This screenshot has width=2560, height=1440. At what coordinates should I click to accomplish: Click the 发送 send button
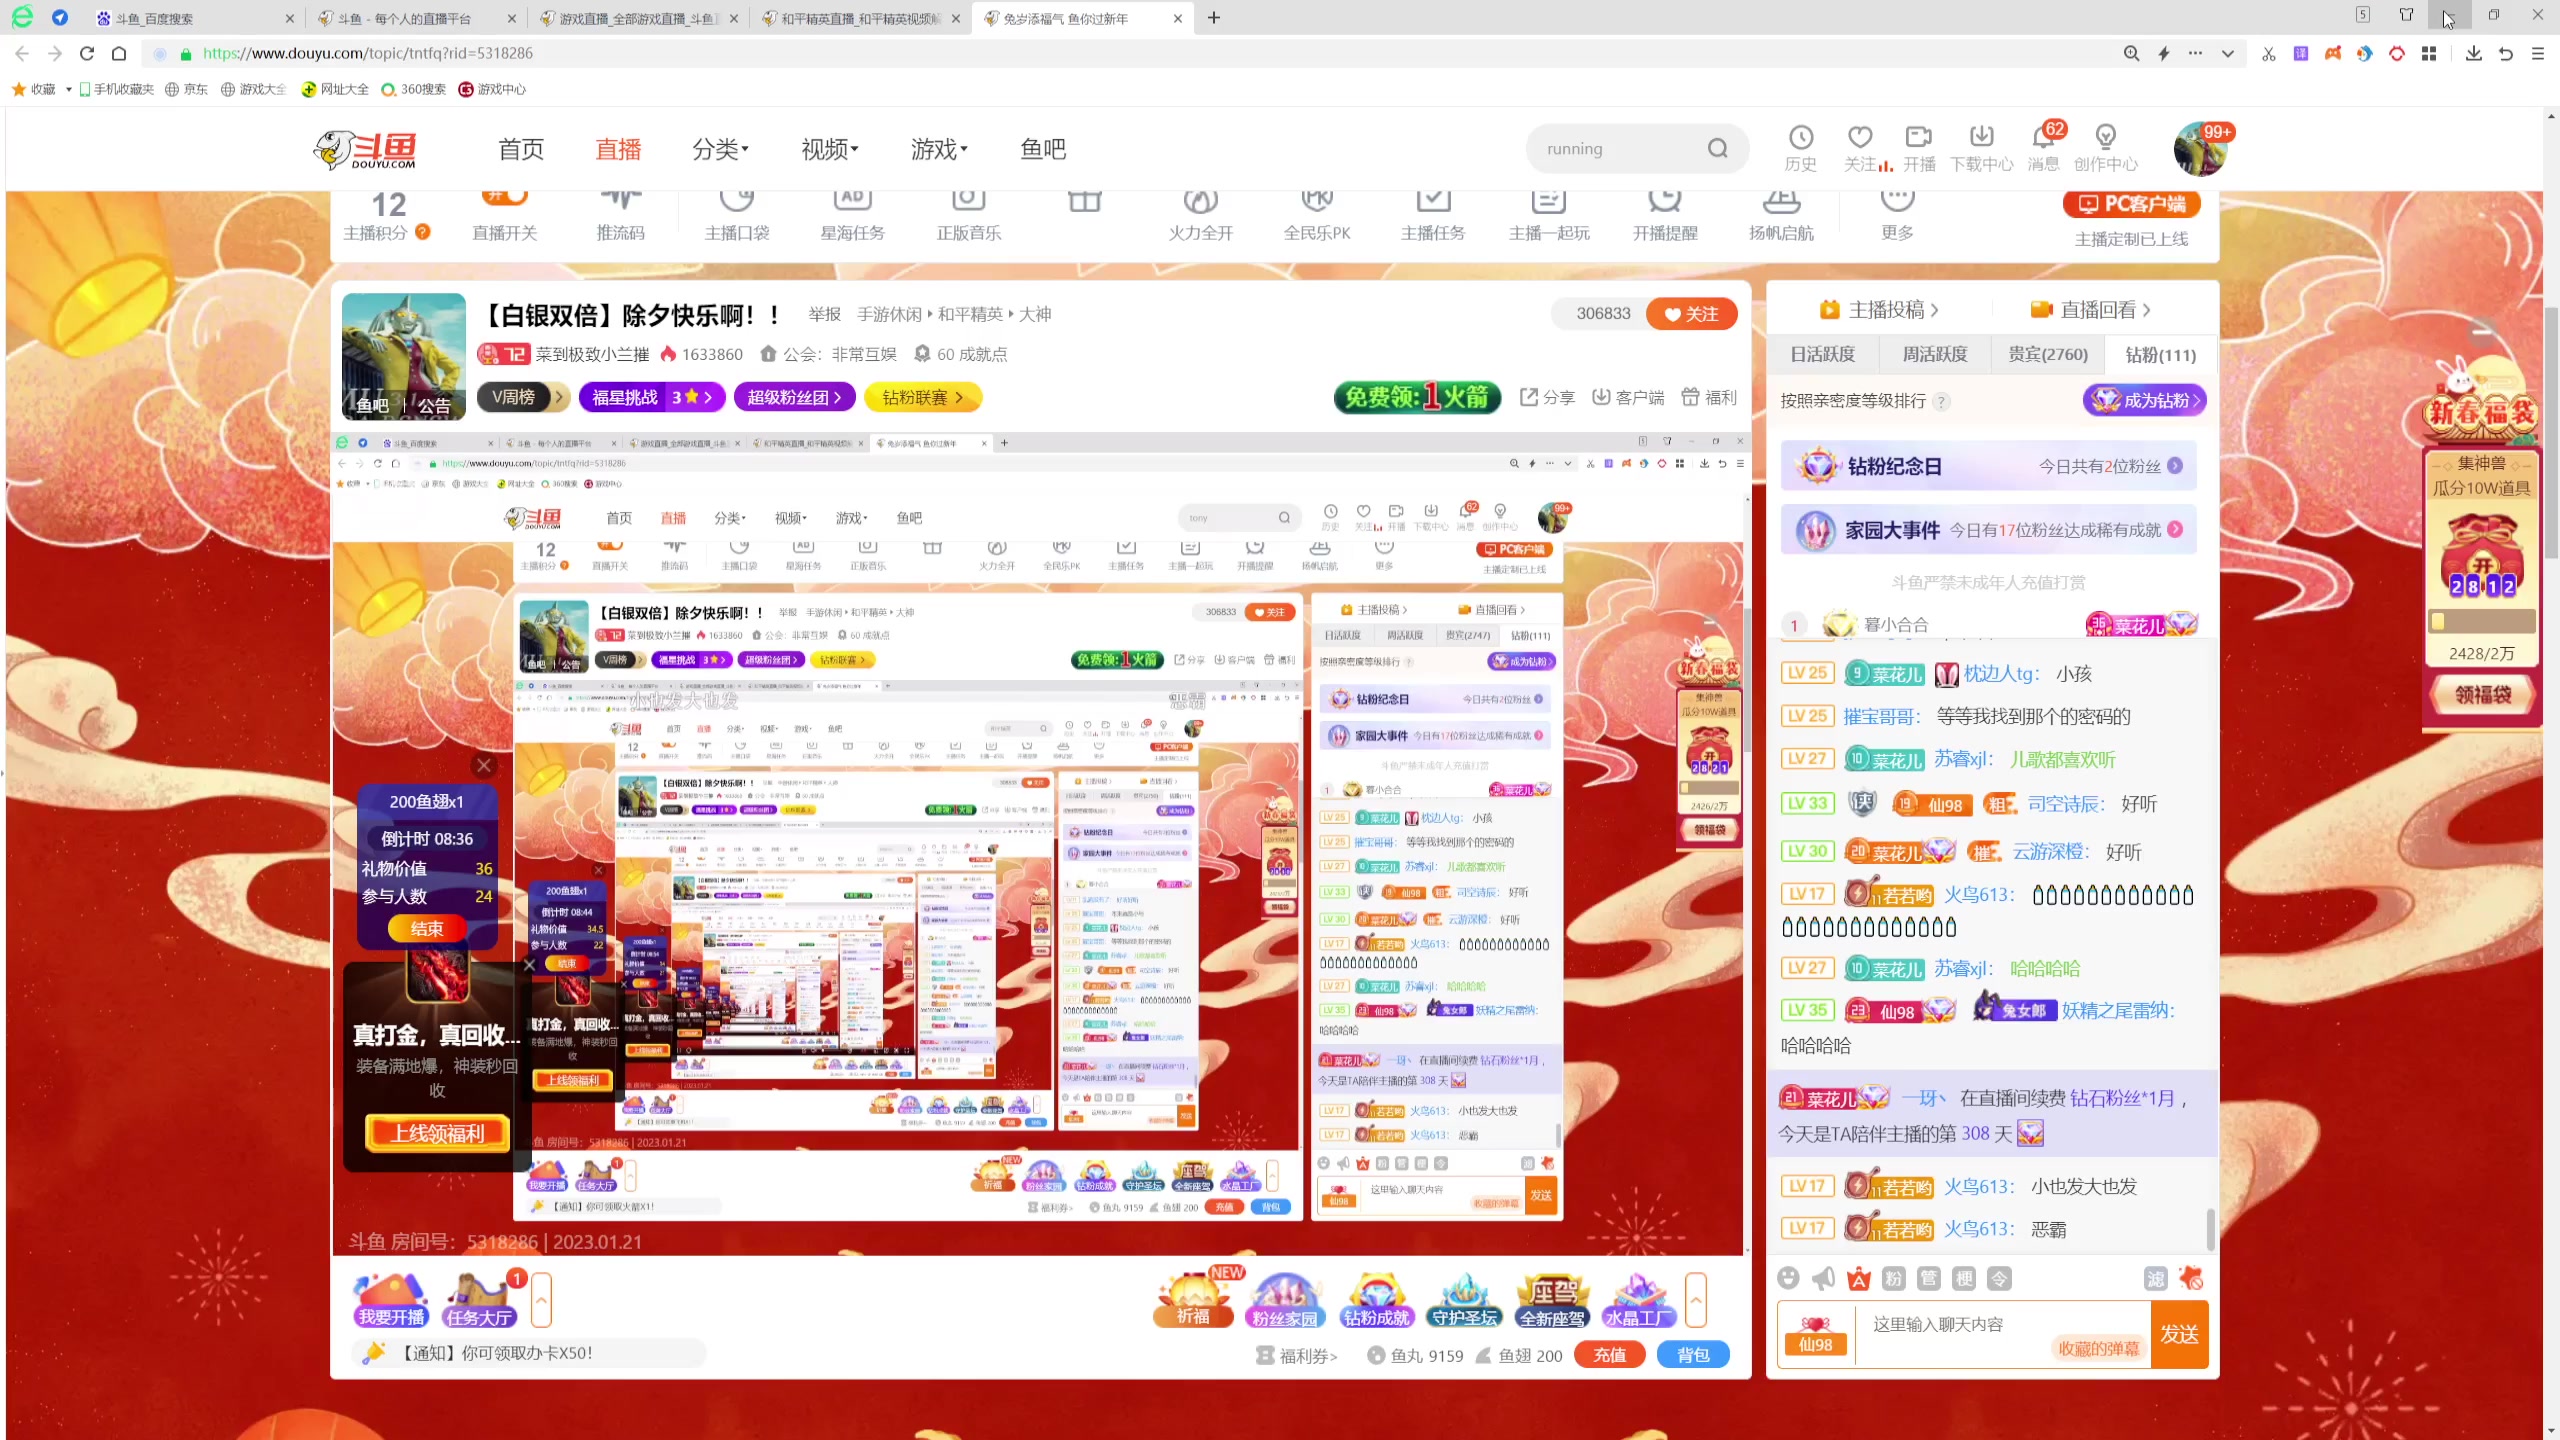(x=2179, y=1334)
